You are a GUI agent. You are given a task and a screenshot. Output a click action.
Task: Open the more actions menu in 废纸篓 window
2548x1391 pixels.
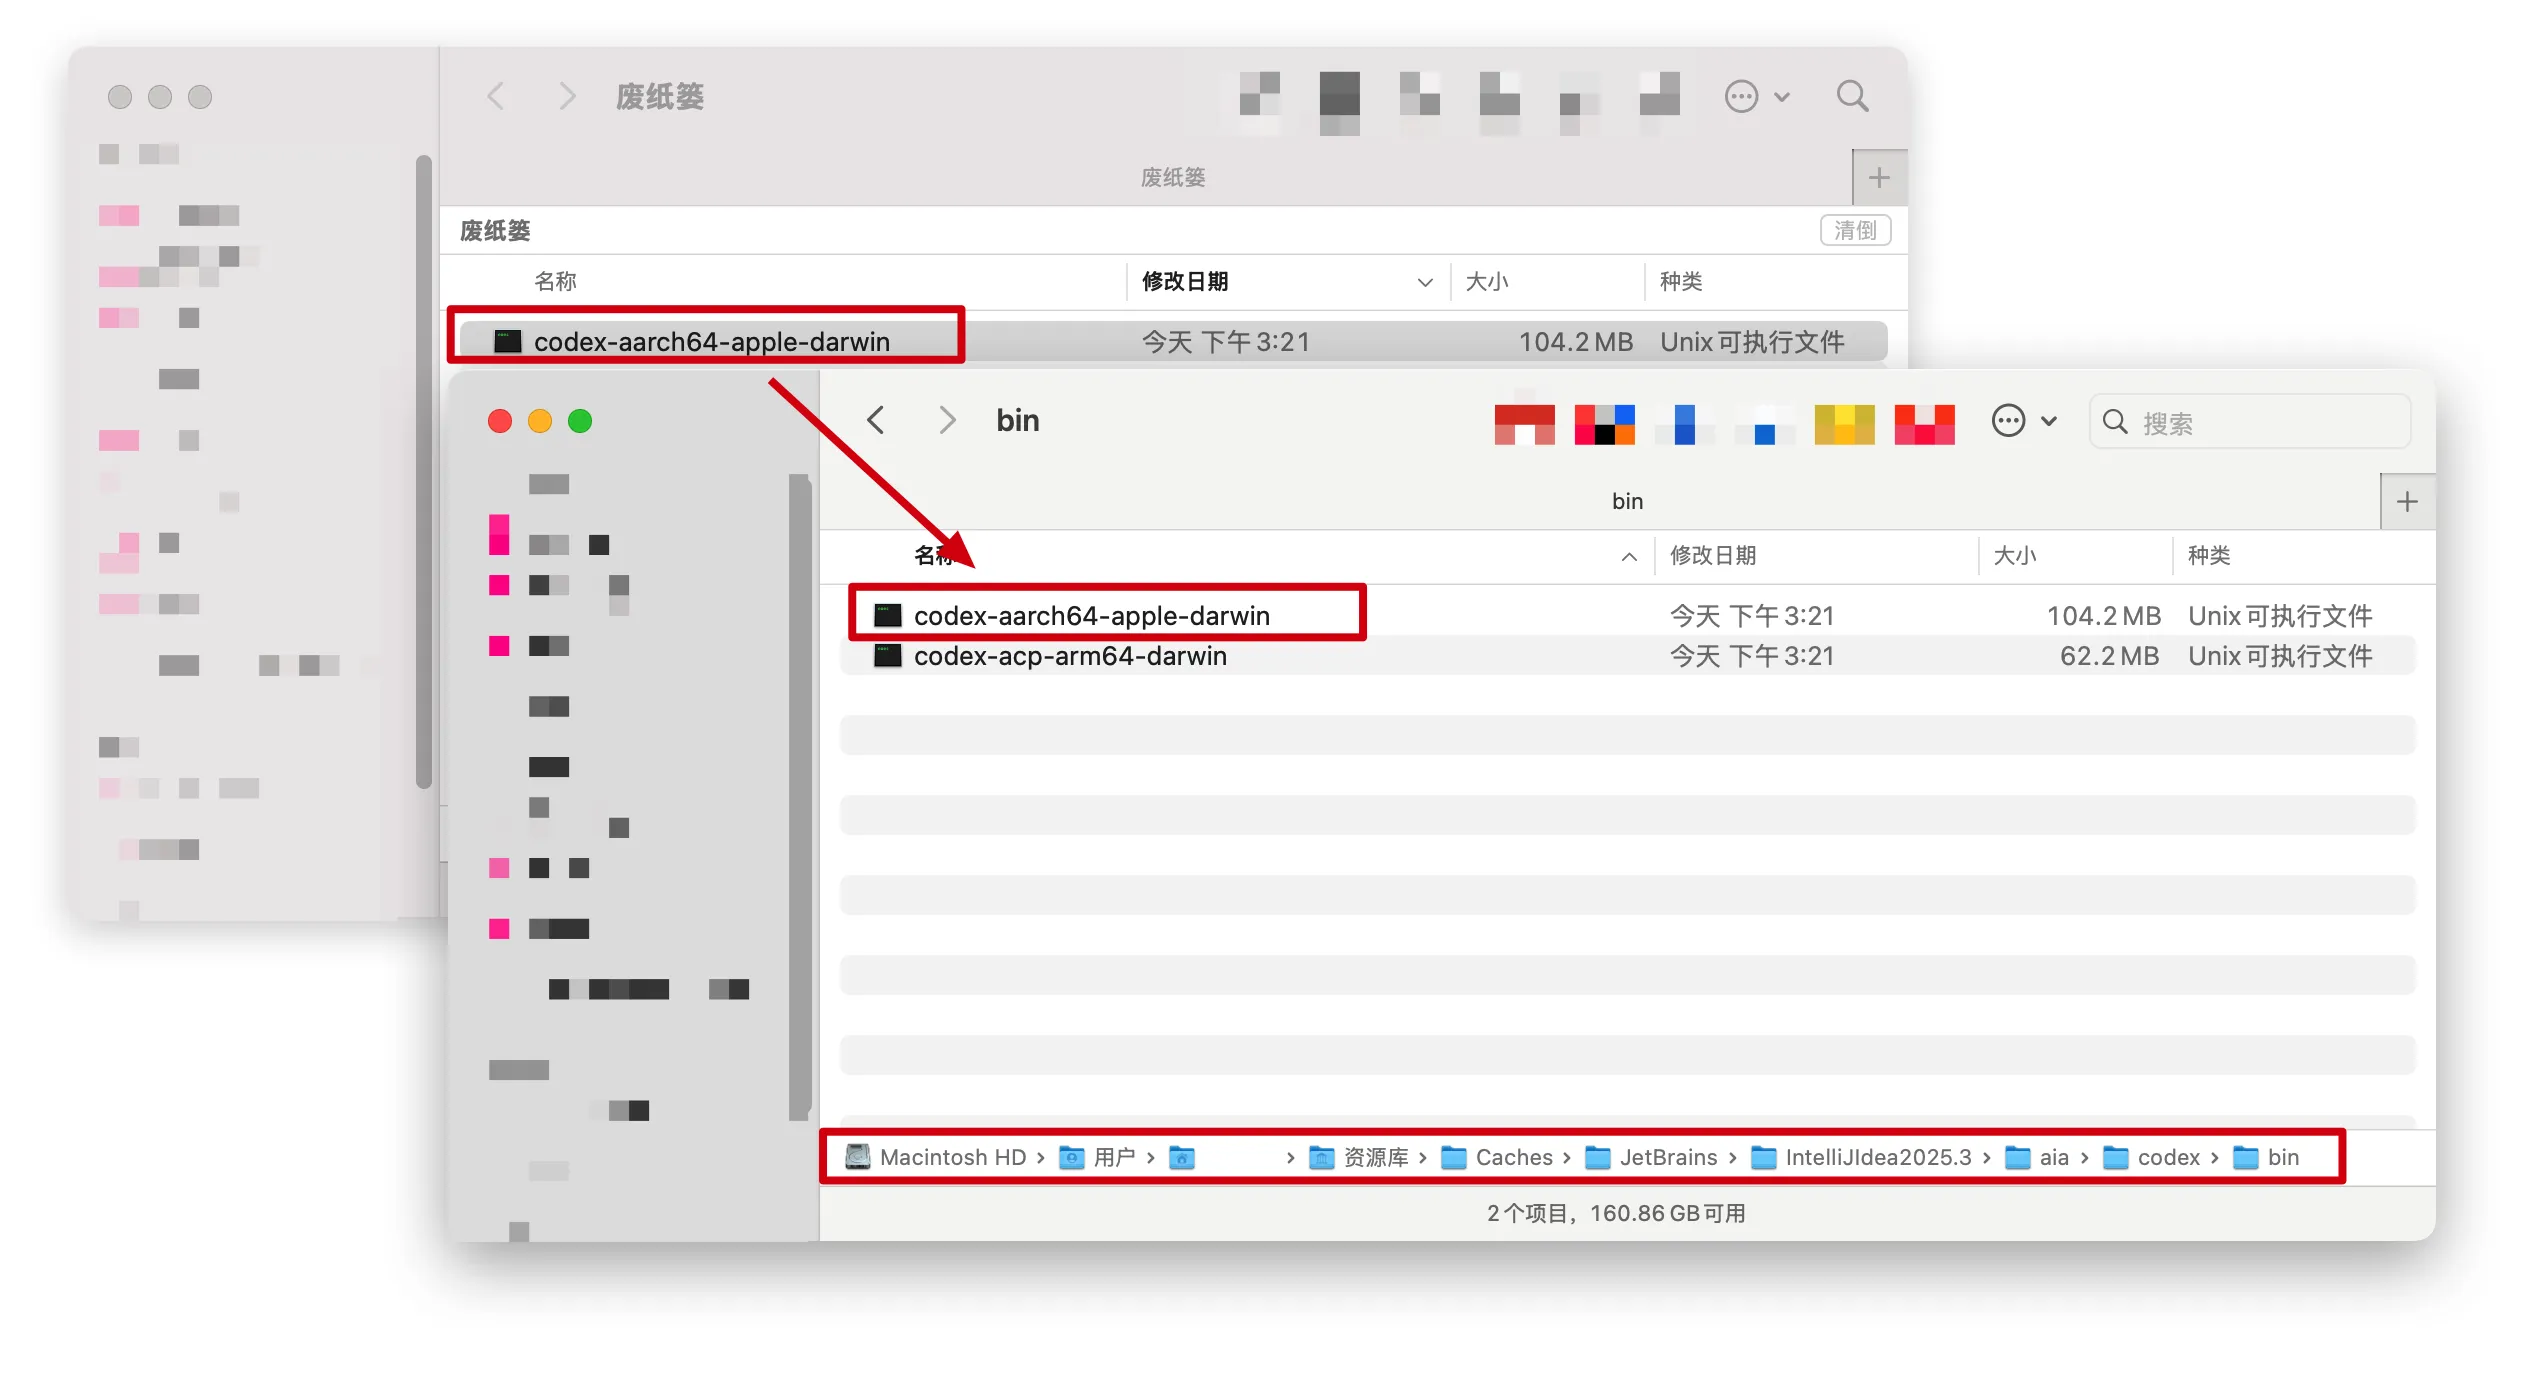(x=1757, y=96)
